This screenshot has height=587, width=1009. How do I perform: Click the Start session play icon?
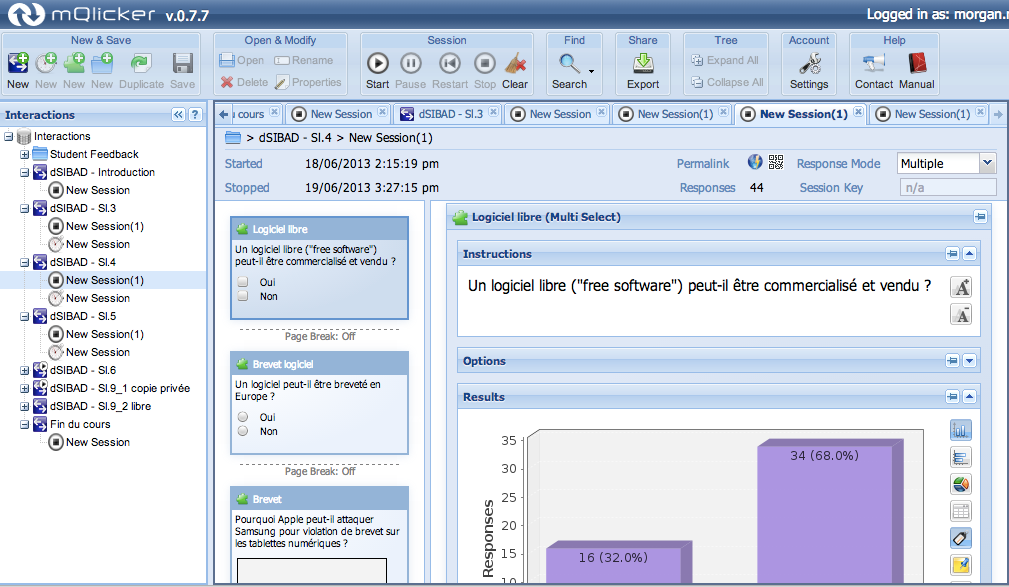(x=377, y=64)
